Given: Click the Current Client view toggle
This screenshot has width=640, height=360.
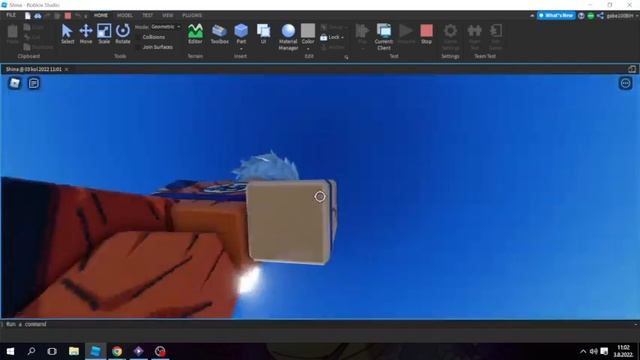Looking at the screenshot, I should tap(384, 37).
